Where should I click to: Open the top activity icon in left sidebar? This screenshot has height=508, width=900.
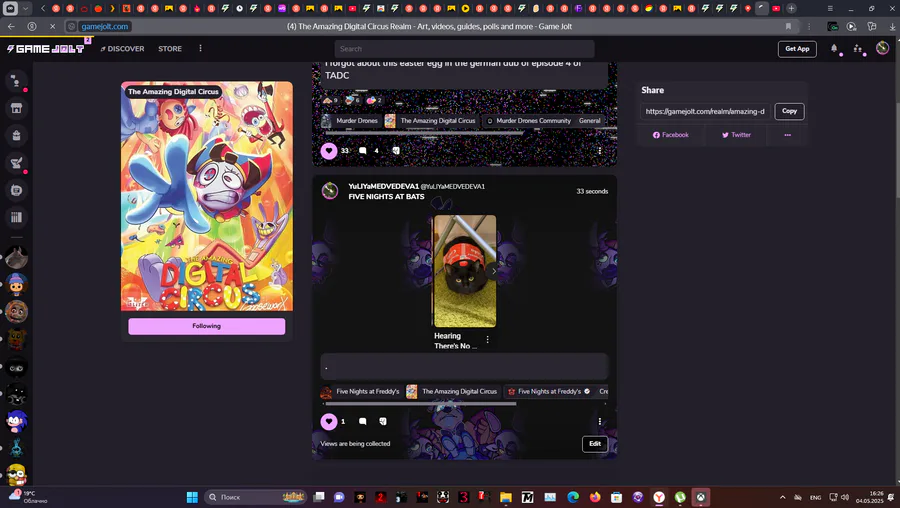pyautogui.click(x=16, y=81)
